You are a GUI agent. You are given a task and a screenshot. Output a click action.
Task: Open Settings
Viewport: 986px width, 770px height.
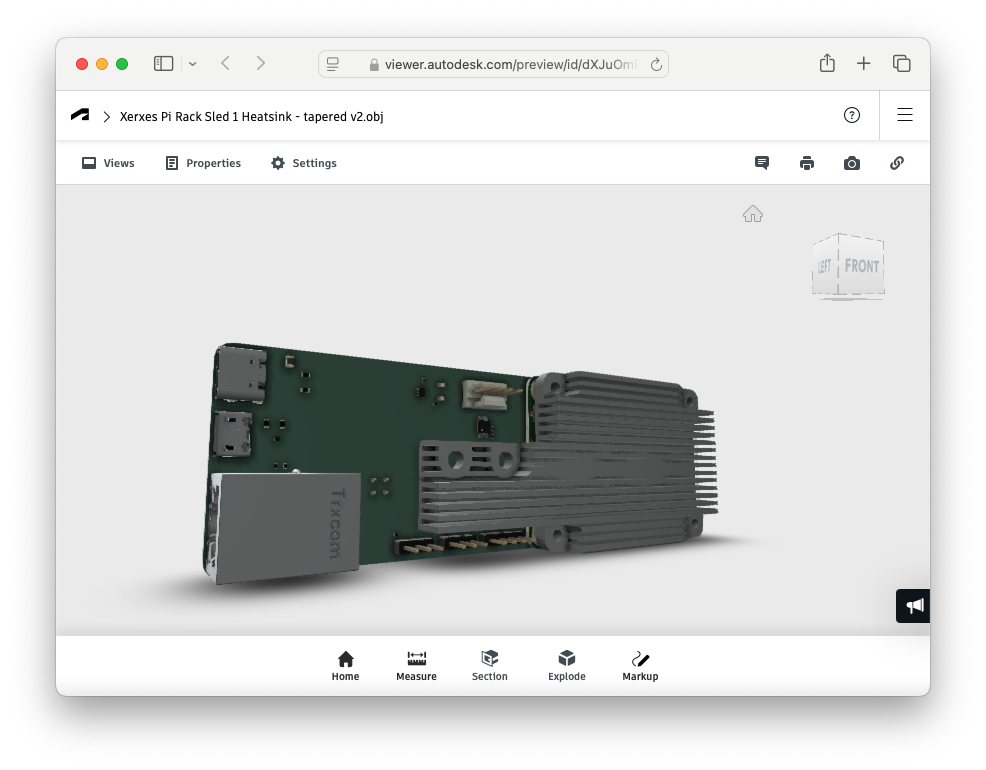[304, 163]
